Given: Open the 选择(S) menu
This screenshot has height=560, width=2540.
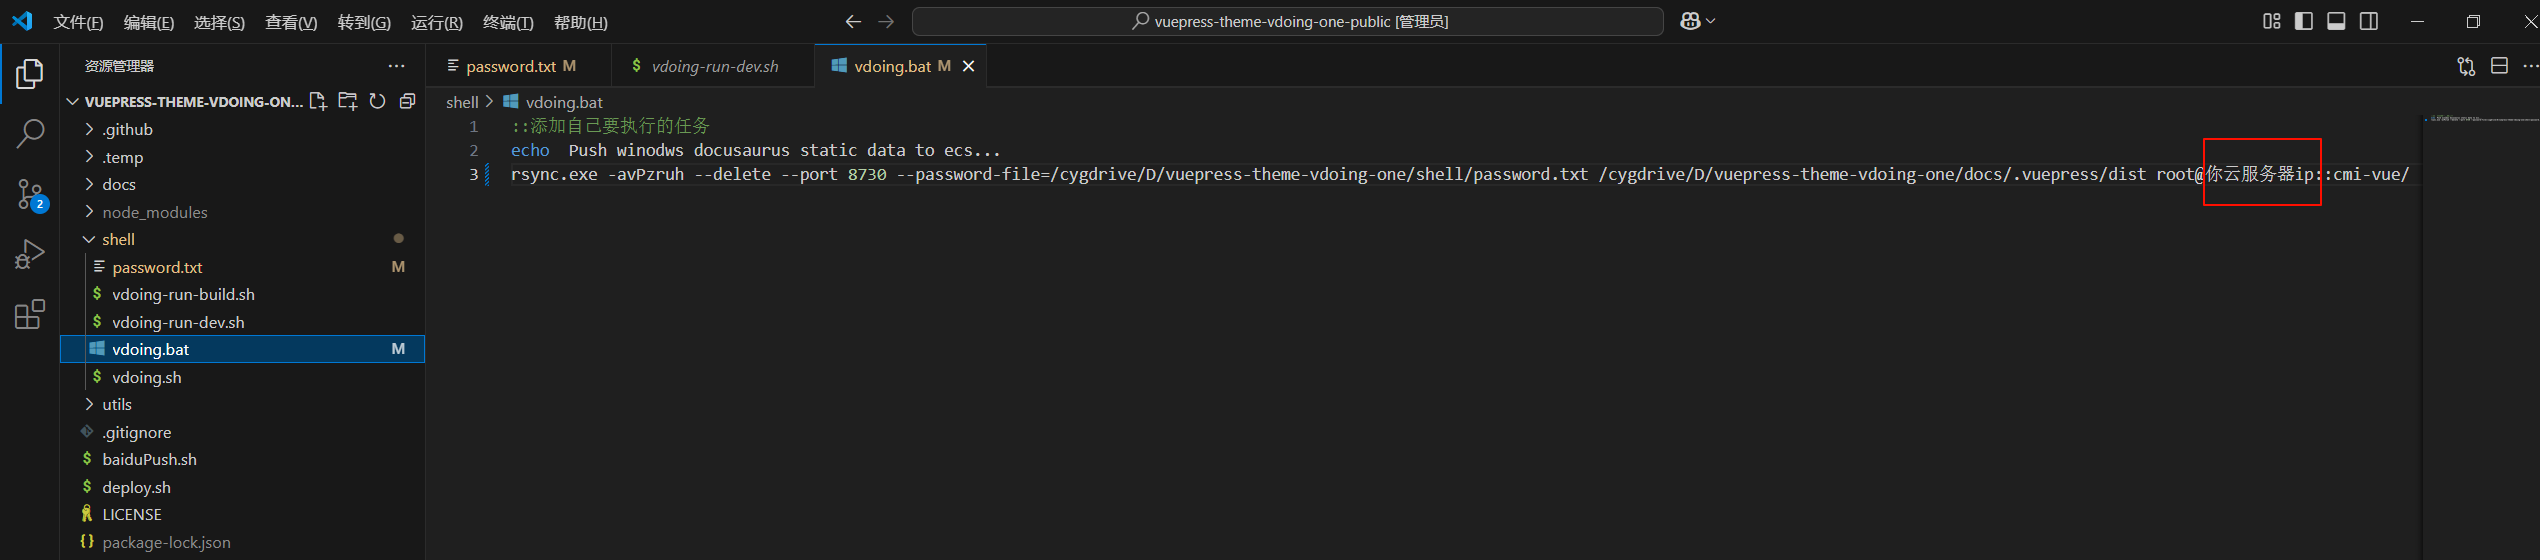Looking at the screenshot, I should coord(219,22).
